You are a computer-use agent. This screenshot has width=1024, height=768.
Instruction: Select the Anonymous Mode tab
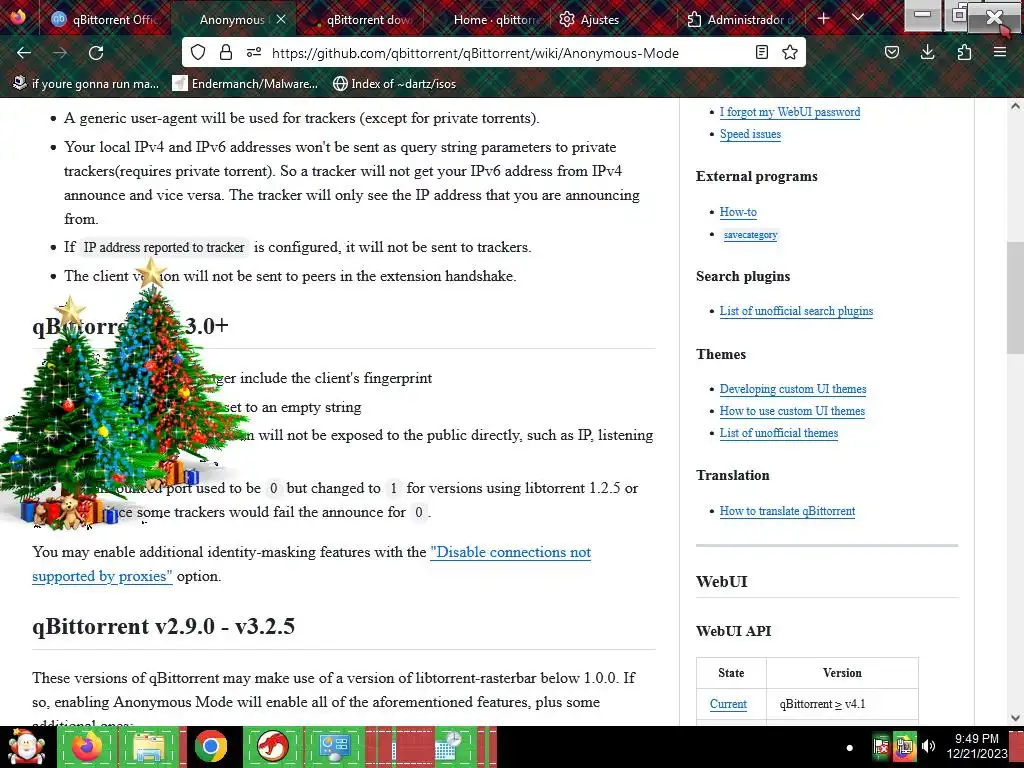232,20
